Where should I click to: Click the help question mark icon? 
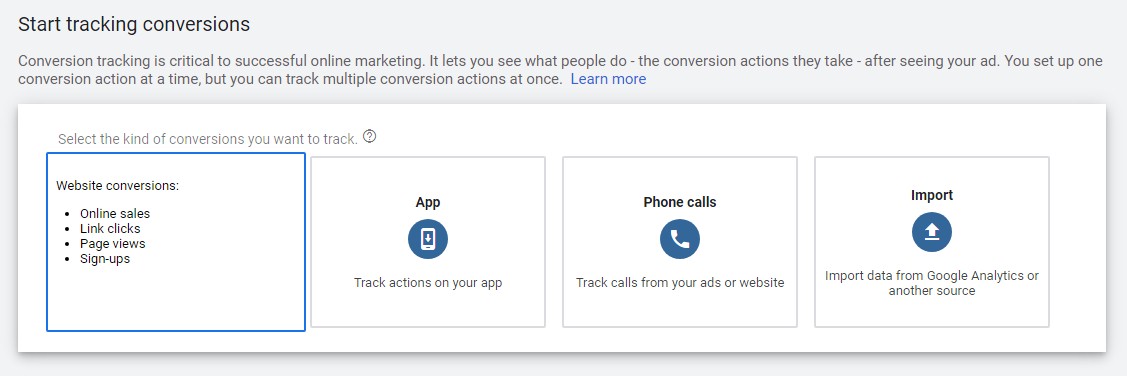pos(369,136)
